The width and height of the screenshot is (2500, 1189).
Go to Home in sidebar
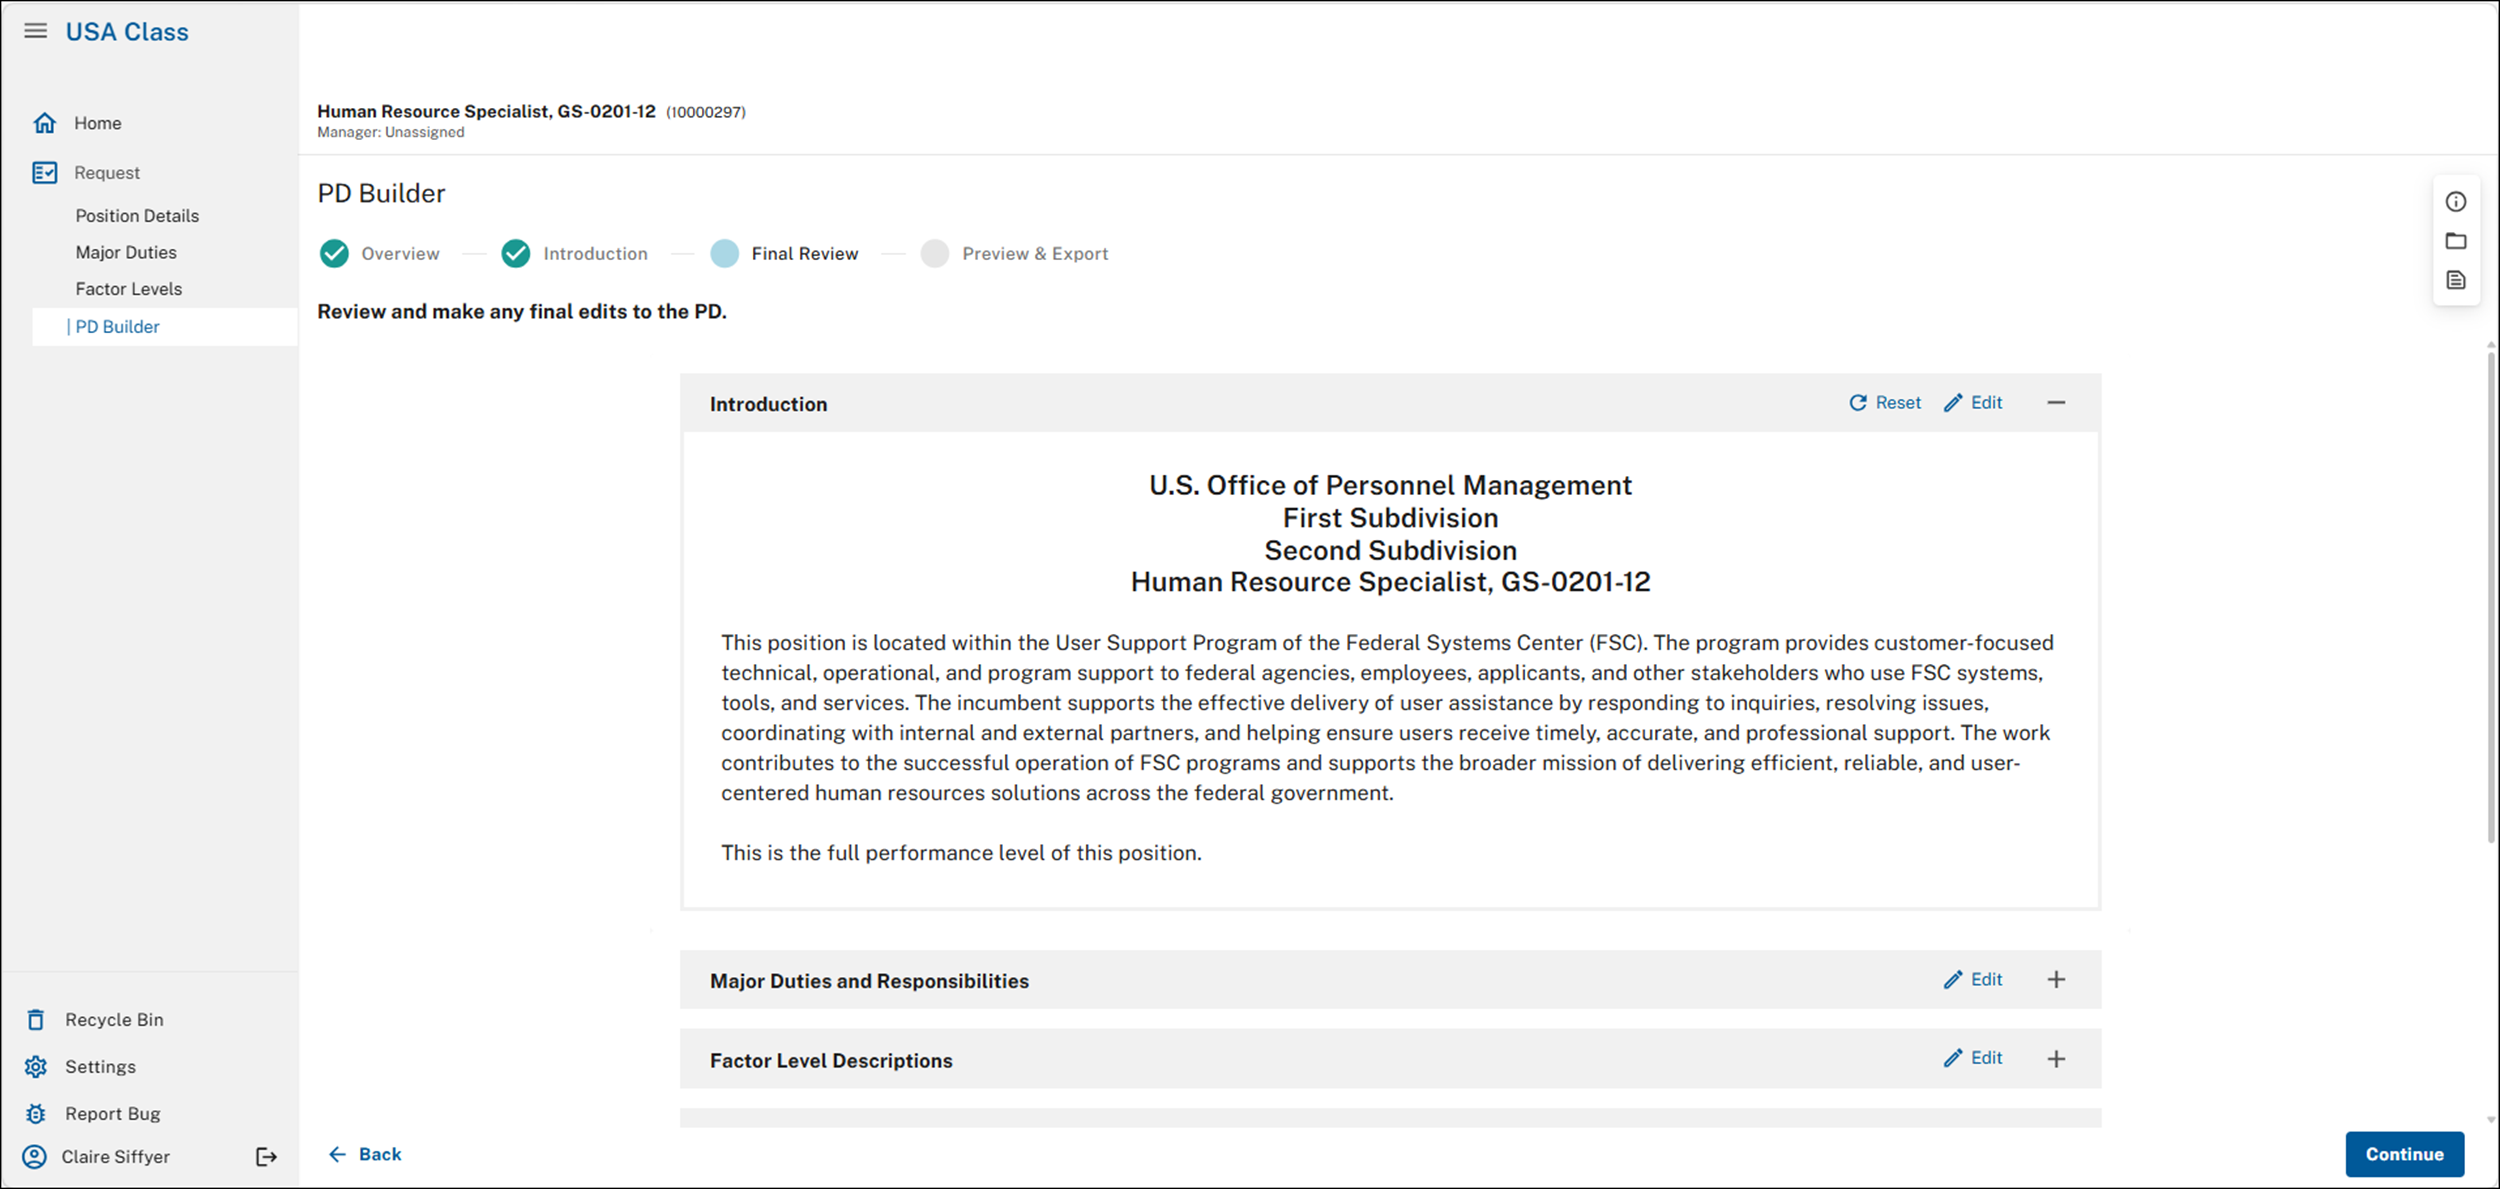98,123
